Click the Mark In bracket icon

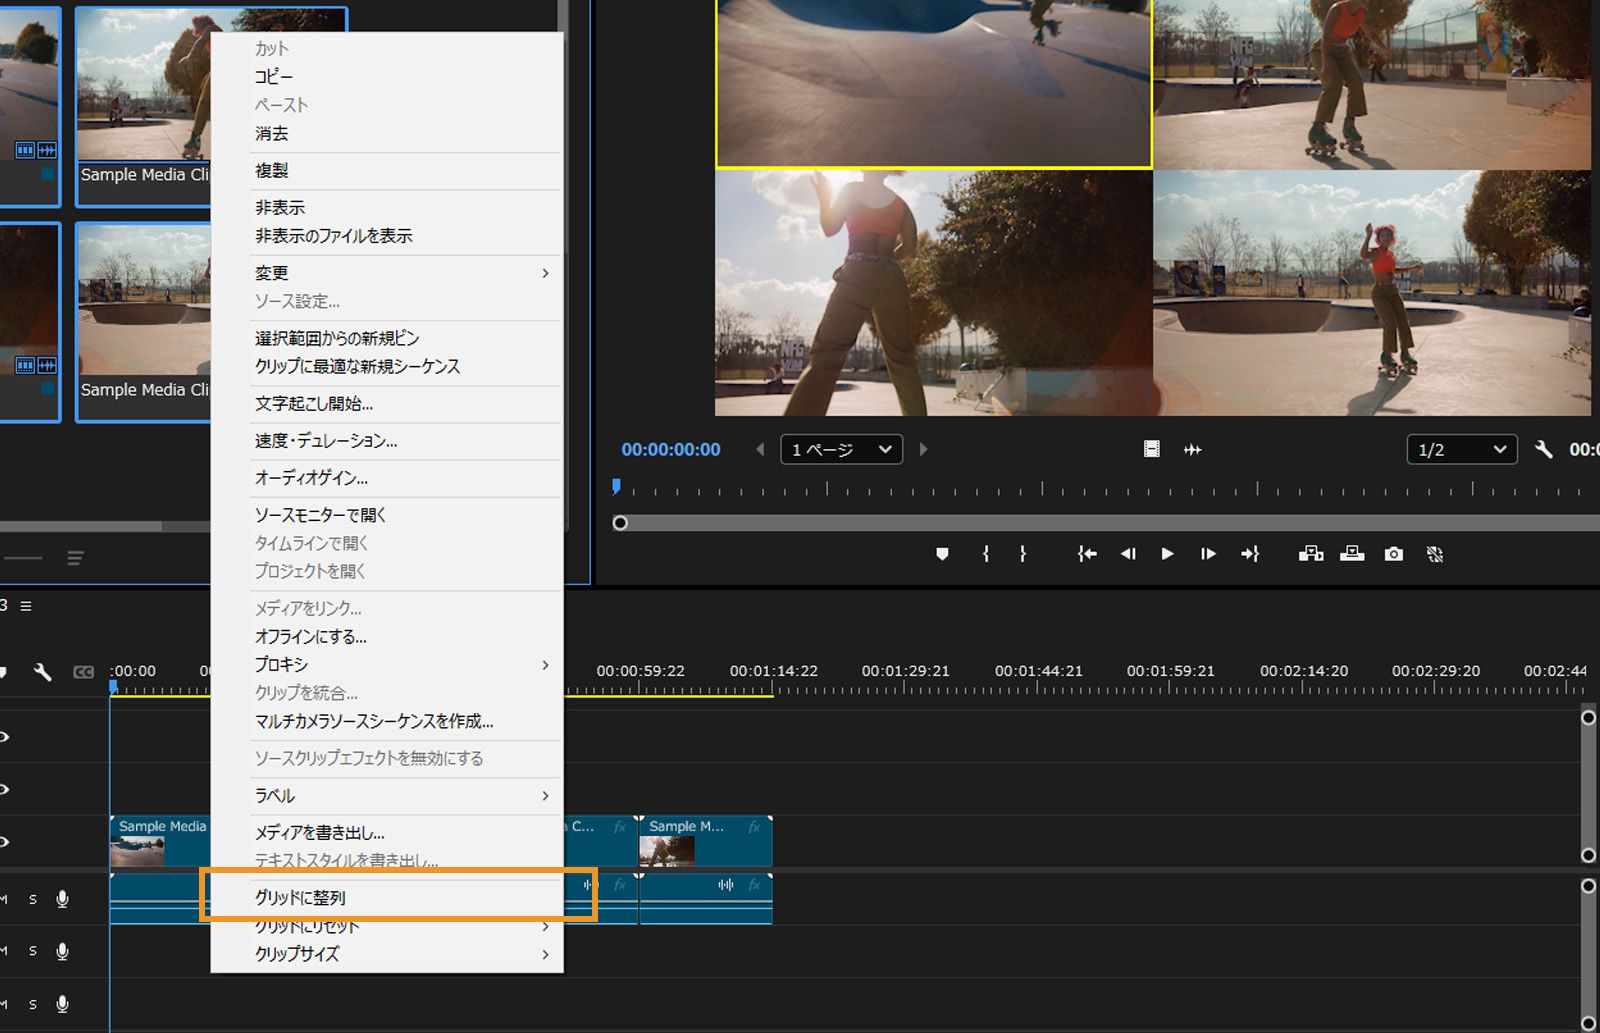[986, 554]
